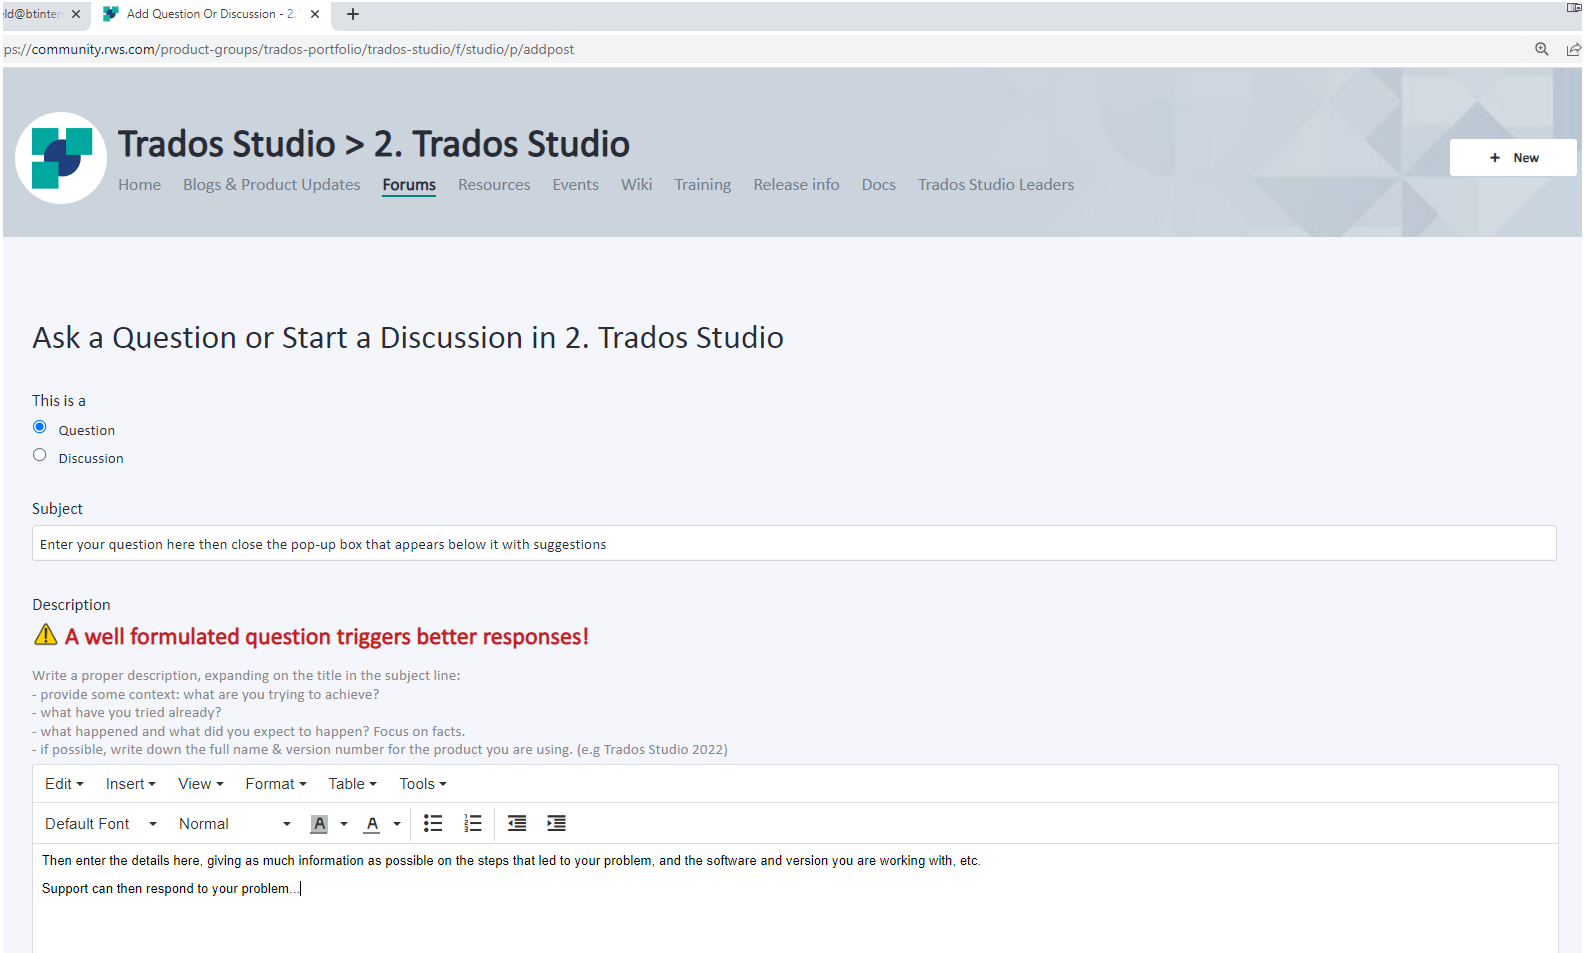This screenshot has width=1585, height=953.
Task: Apply text background highlight color
Action: coord(319,824)
